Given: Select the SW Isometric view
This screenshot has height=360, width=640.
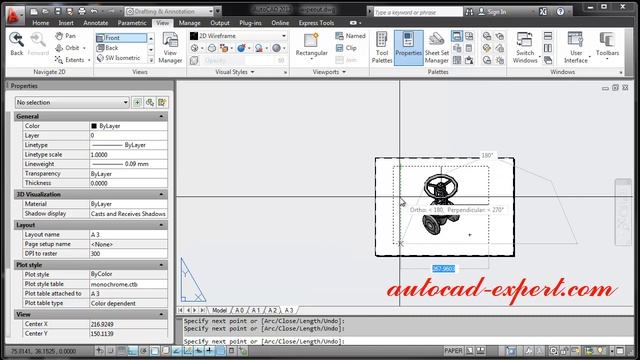Looking at the screenshot, I should click(122, 58).
